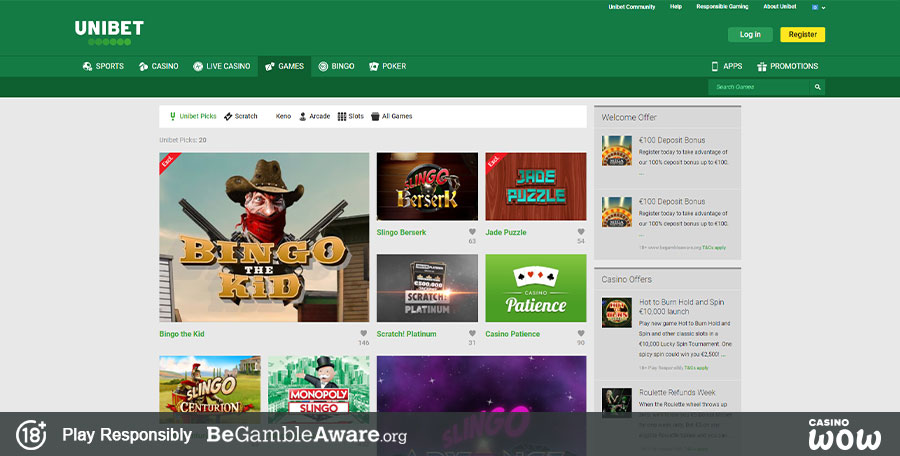The image size is (900, 456).
Task: Favorite Bingo the Kid with heart
Action: point(363,333)
